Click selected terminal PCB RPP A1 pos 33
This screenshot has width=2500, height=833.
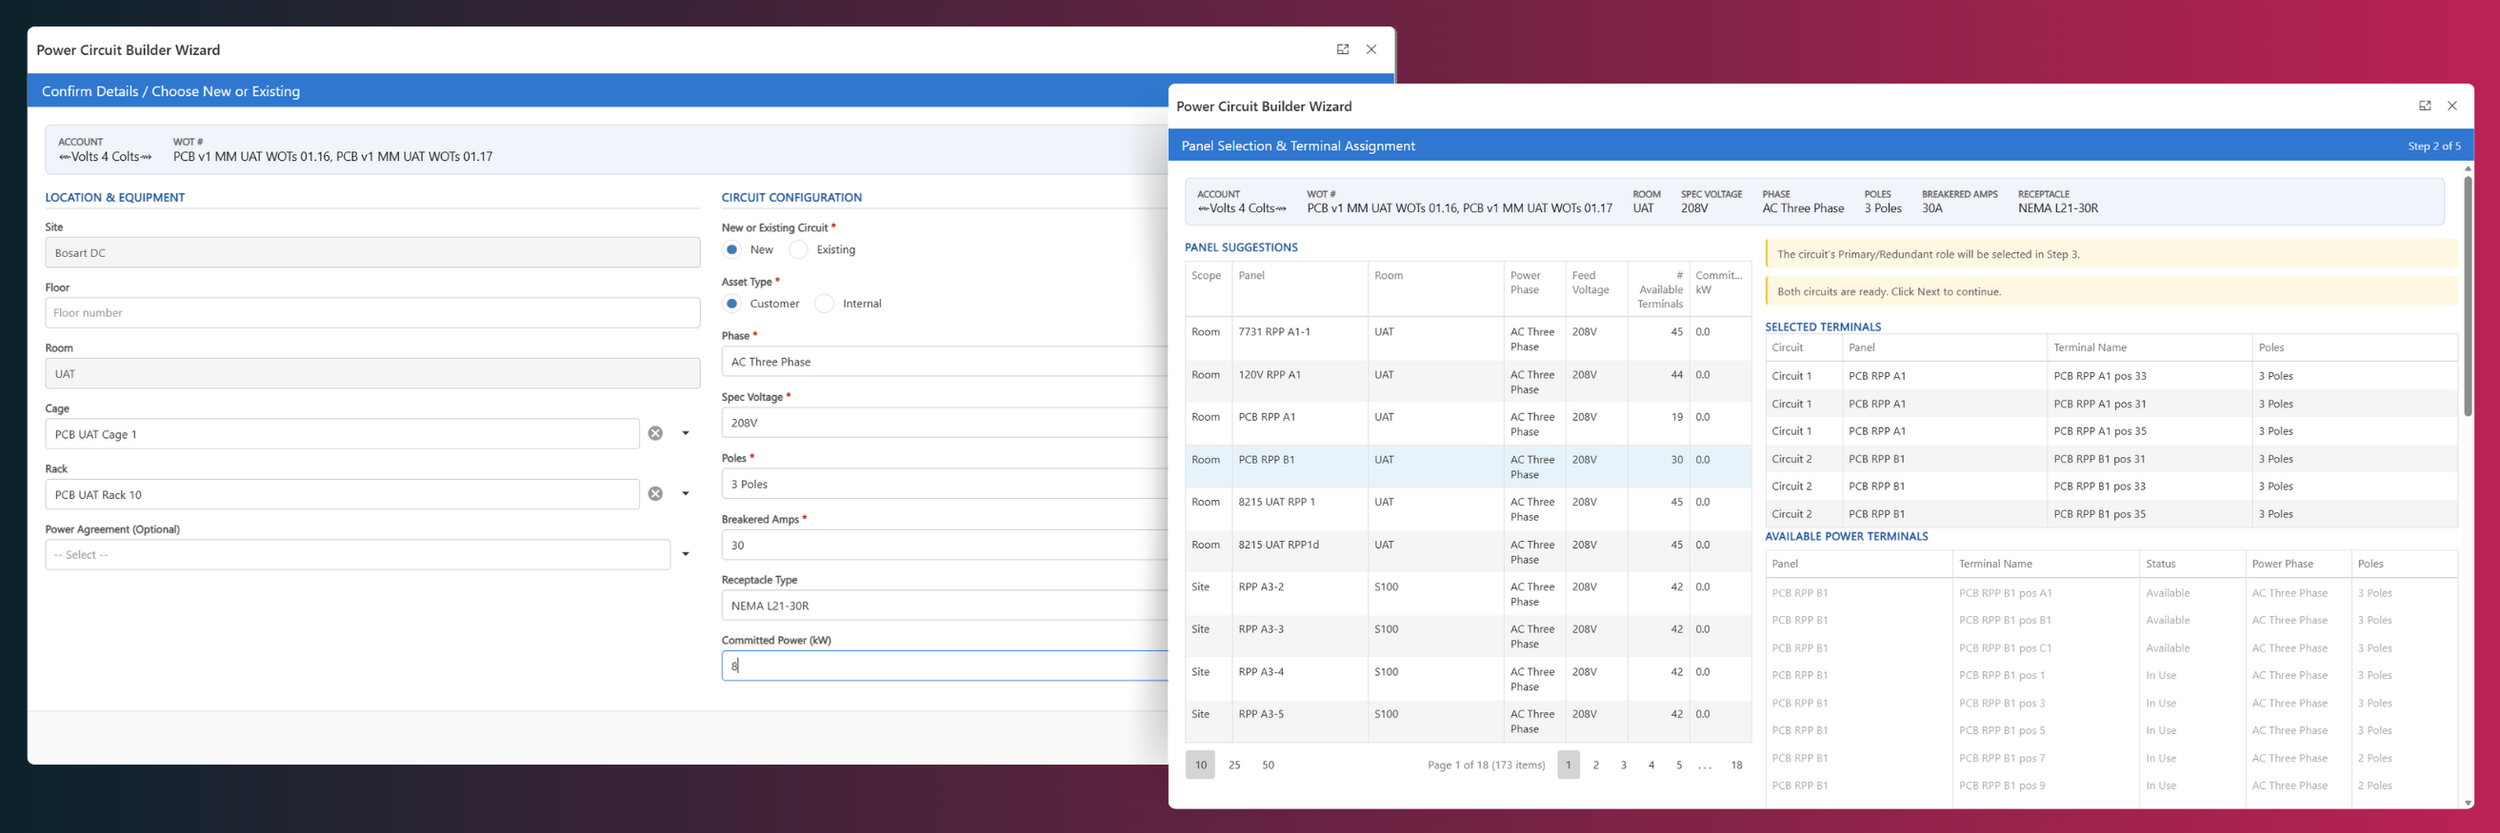click(x=2111, y=376)
